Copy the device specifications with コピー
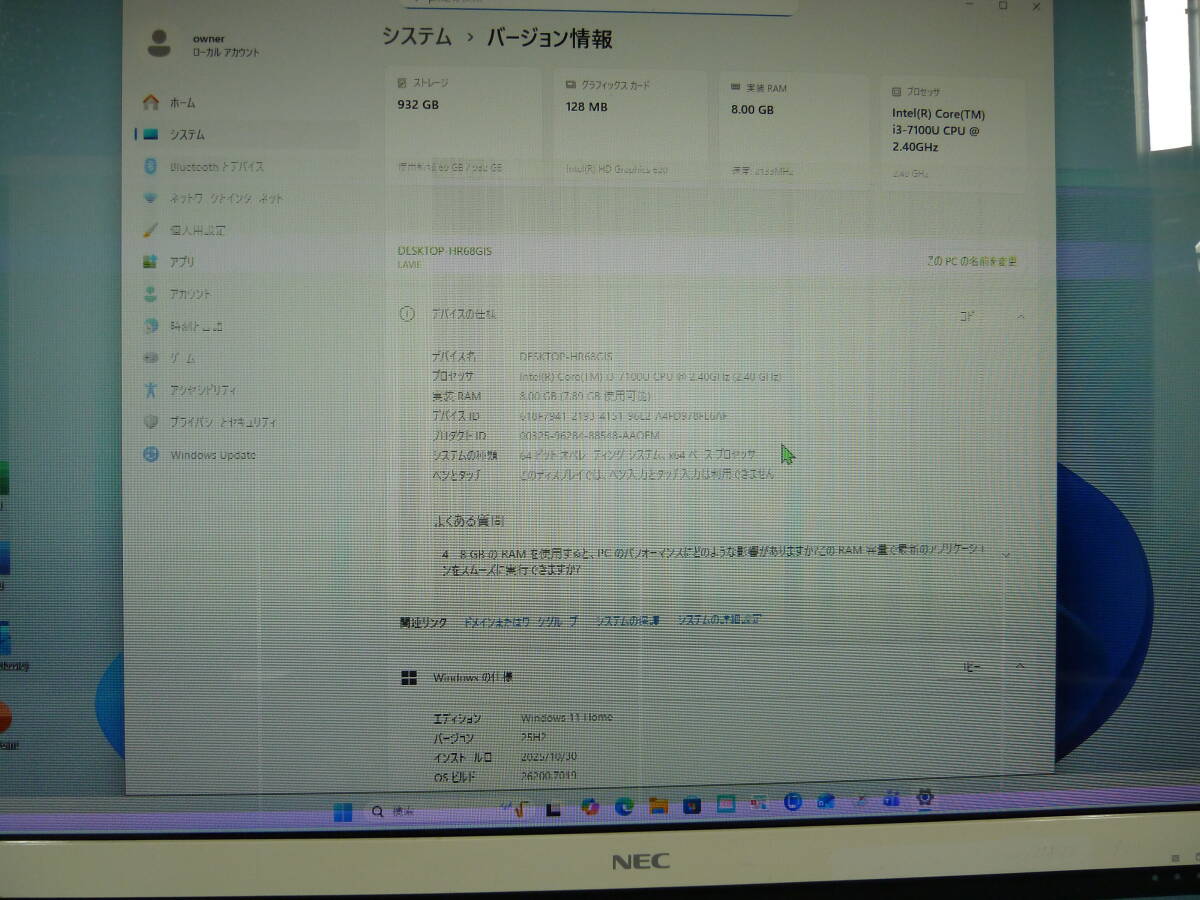The height and width of the screenshot is (900, 1200). pyautogui.click(x=968, y=316)
